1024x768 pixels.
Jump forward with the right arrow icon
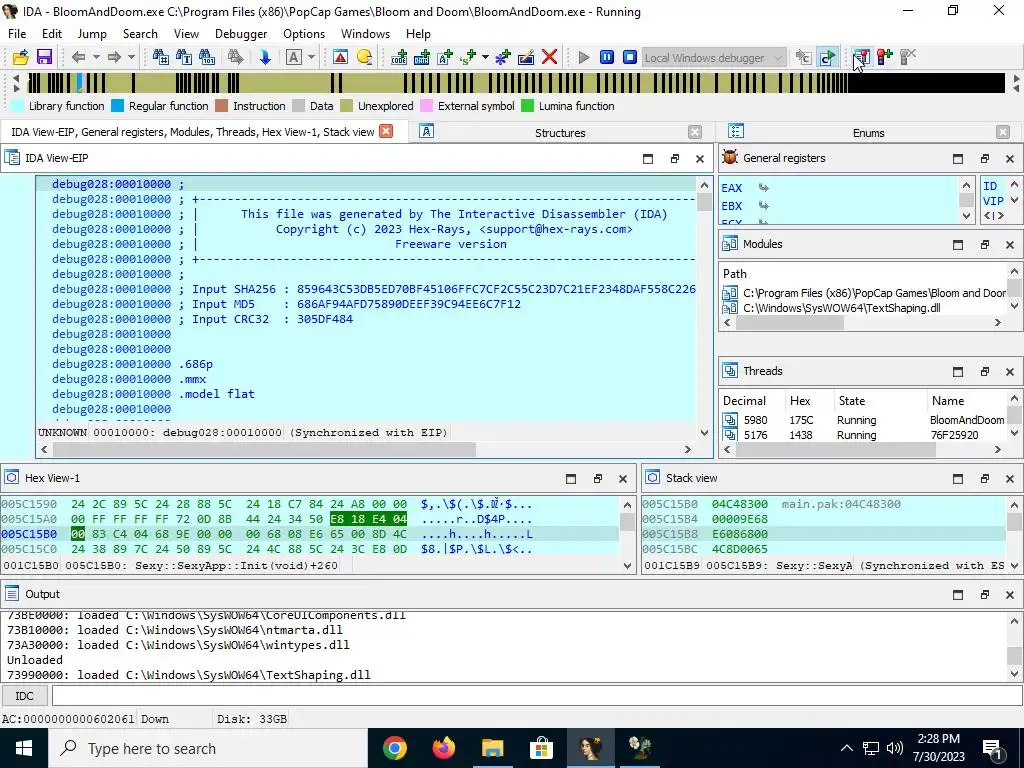(x=114, y=57)
